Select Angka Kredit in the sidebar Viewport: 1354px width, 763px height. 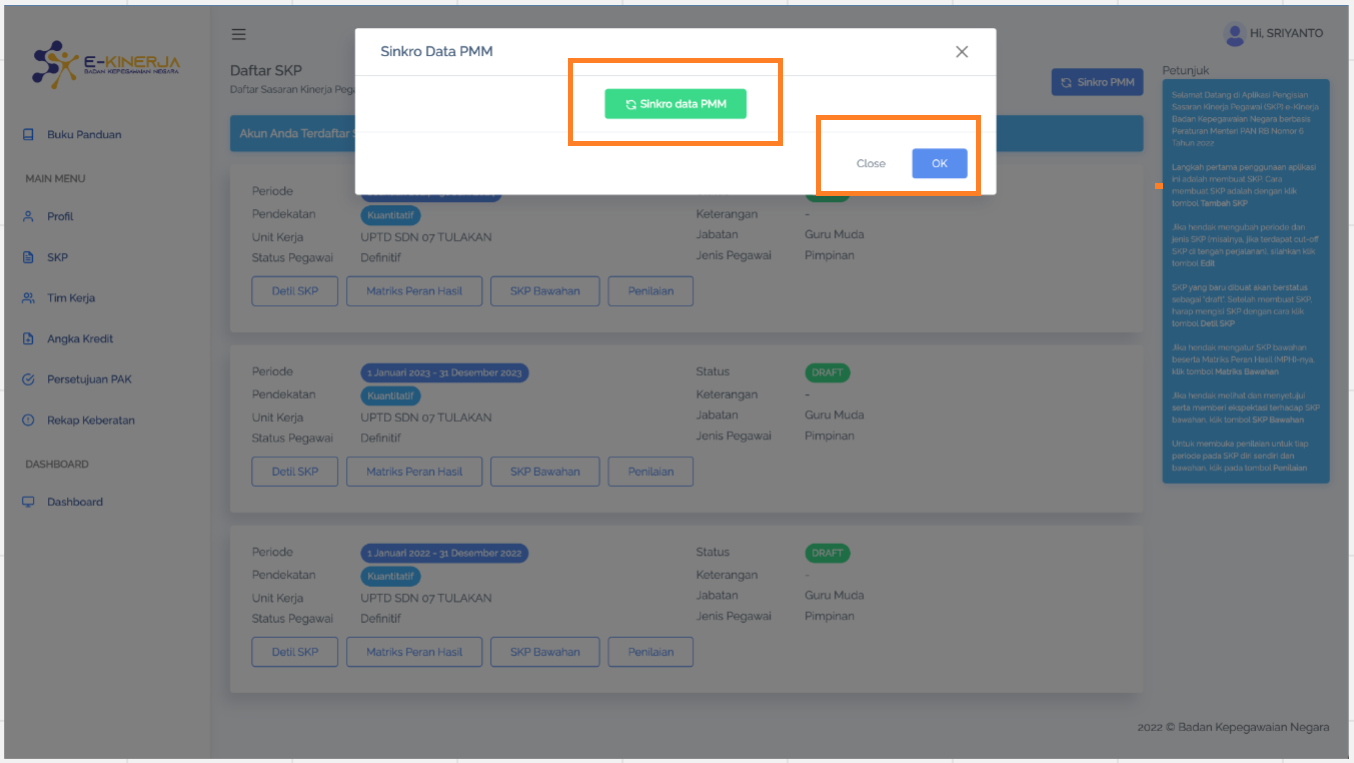80,339
